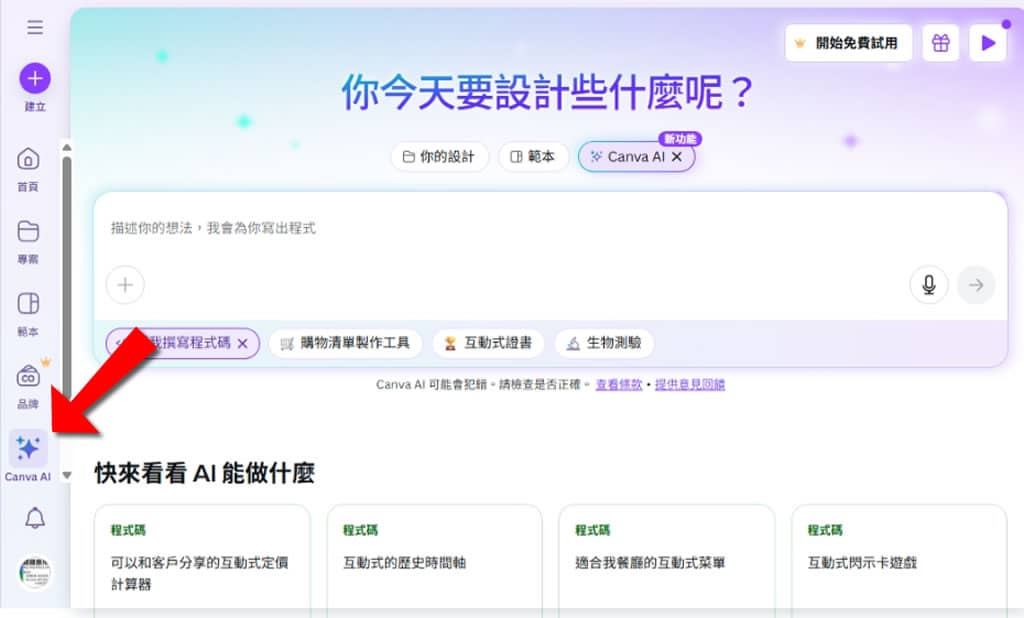Click the purple 建立 plus button

[x=35, y=78]
